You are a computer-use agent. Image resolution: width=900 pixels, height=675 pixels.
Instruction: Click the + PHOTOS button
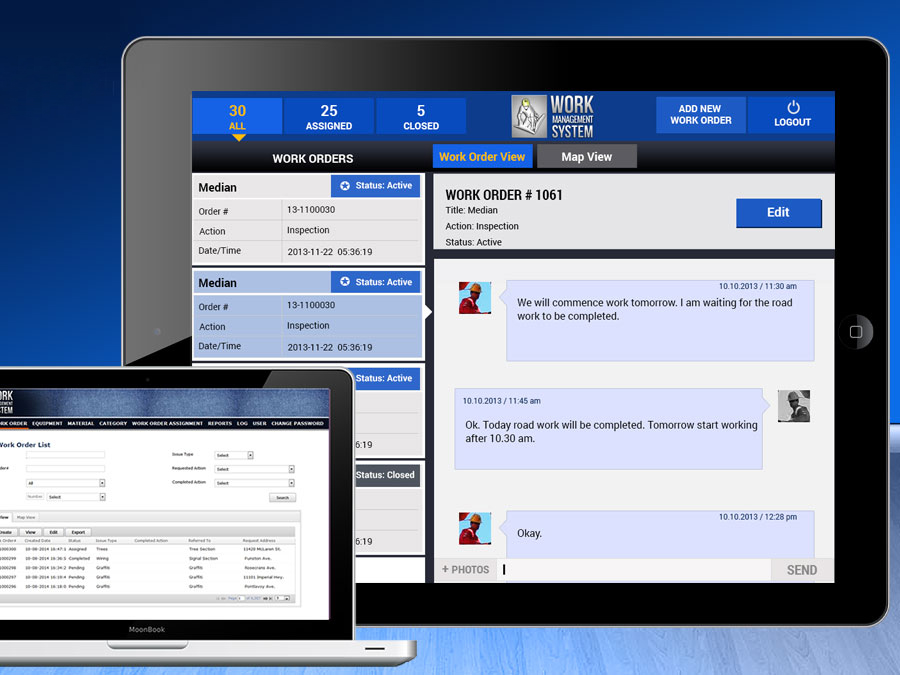click(465, 570)
